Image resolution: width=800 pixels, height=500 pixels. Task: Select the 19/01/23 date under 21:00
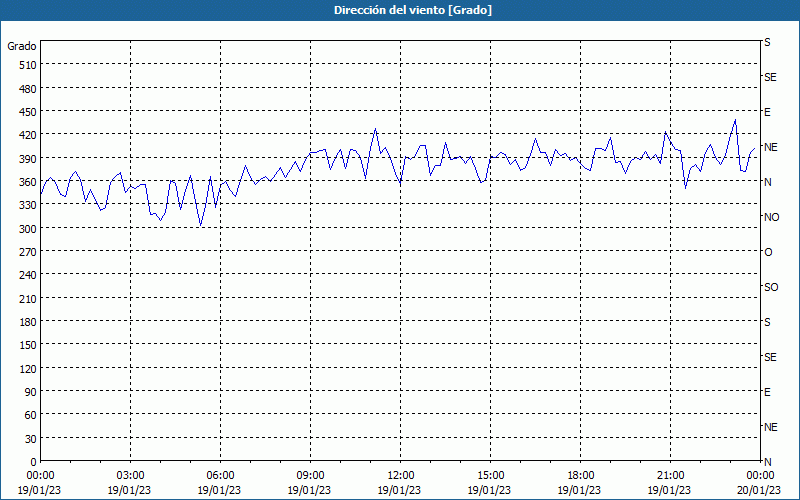(x=670, y=491)
